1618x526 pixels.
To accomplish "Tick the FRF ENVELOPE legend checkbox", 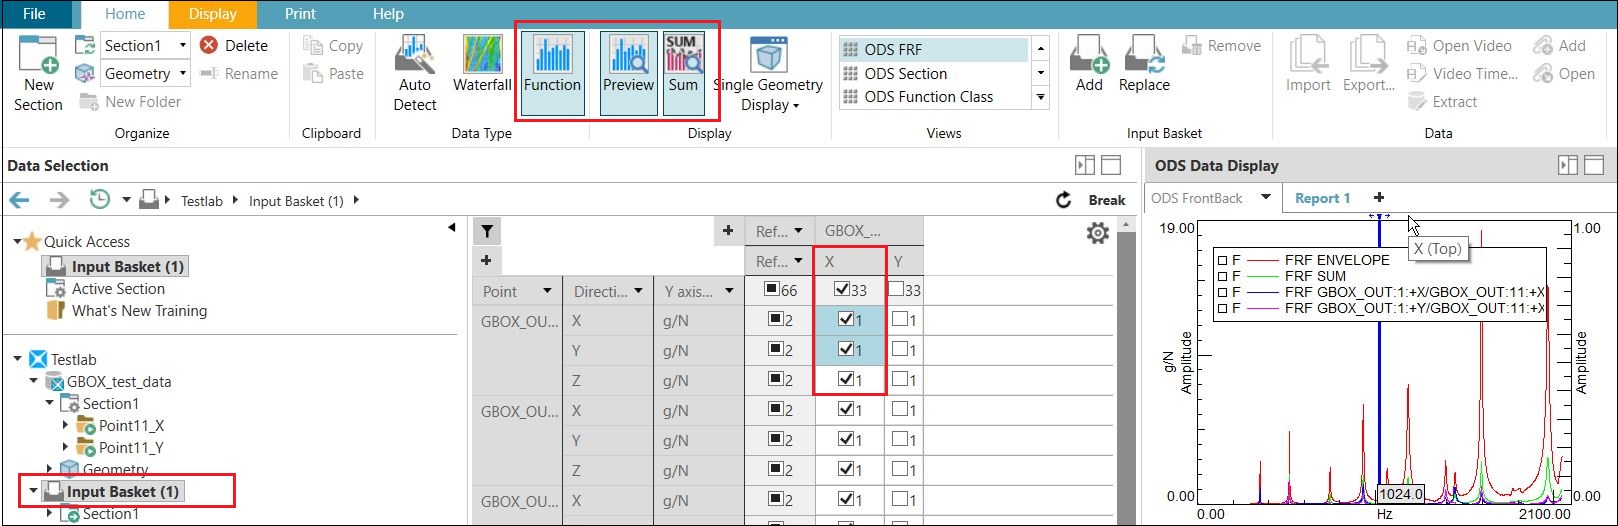I will coord(1222,260).
